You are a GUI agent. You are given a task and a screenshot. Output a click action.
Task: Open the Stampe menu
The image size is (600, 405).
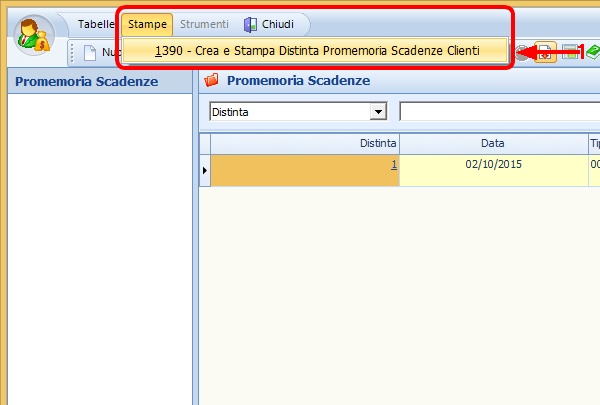coord(147,24)
